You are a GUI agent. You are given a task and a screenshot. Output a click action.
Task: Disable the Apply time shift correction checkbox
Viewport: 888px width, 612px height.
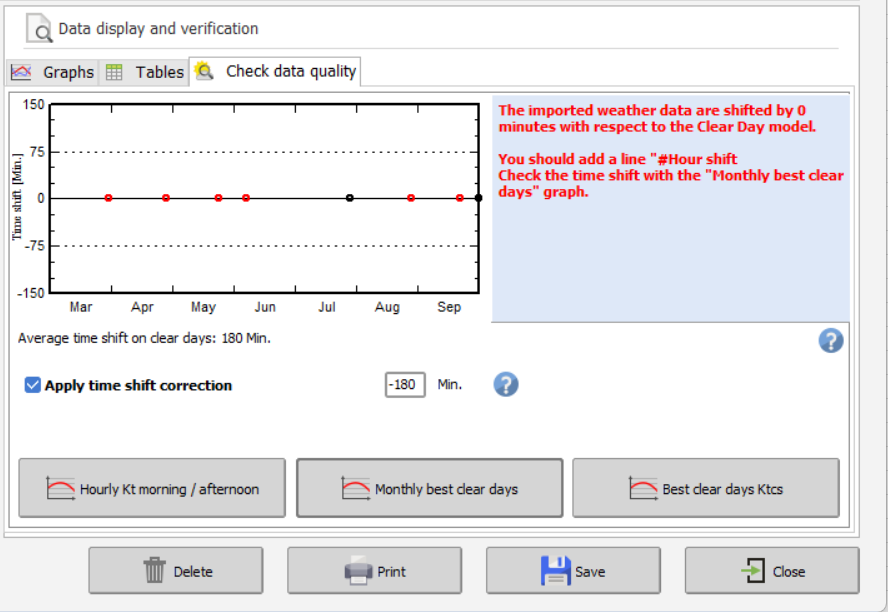[x=33, y=385]
